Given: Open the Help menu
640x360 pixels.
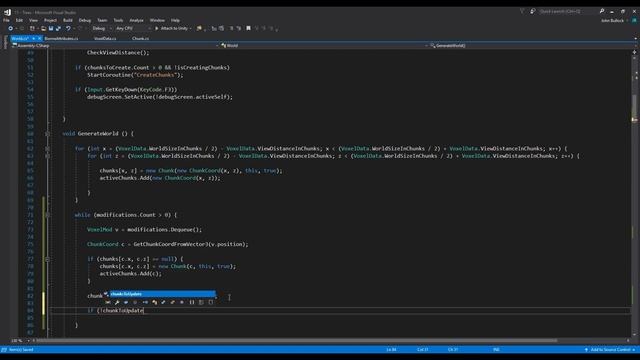Looking at the screenshot, I should pos(175,20).
